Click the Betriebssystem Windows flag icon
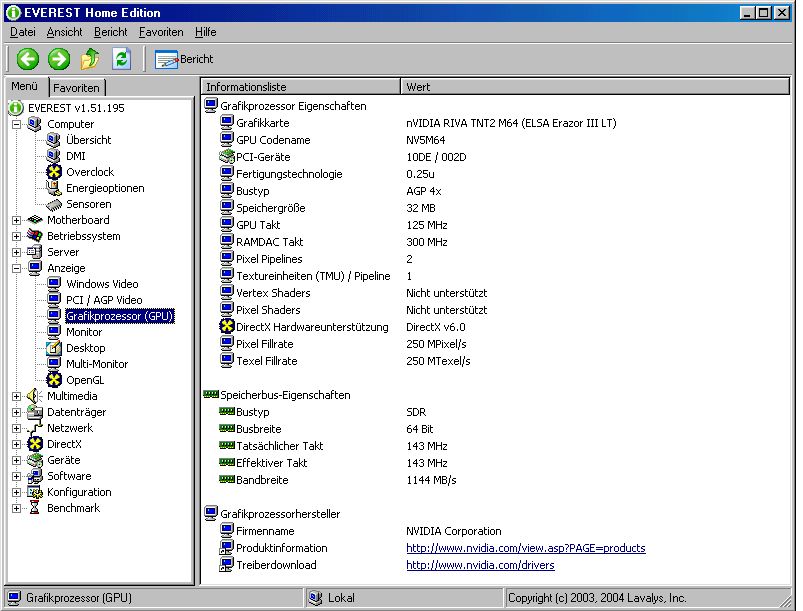The height and width of the screenshot is (611, 803). tap(35, 236)
